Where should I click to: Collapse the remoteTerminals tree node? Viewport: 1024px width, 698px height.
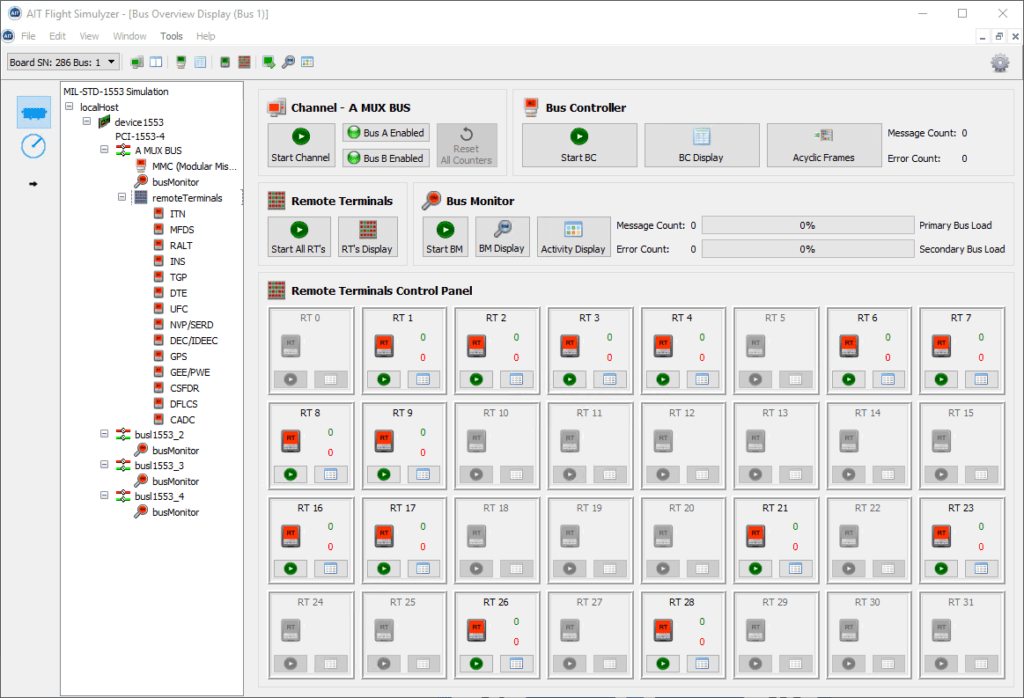(x=123, y=198)
